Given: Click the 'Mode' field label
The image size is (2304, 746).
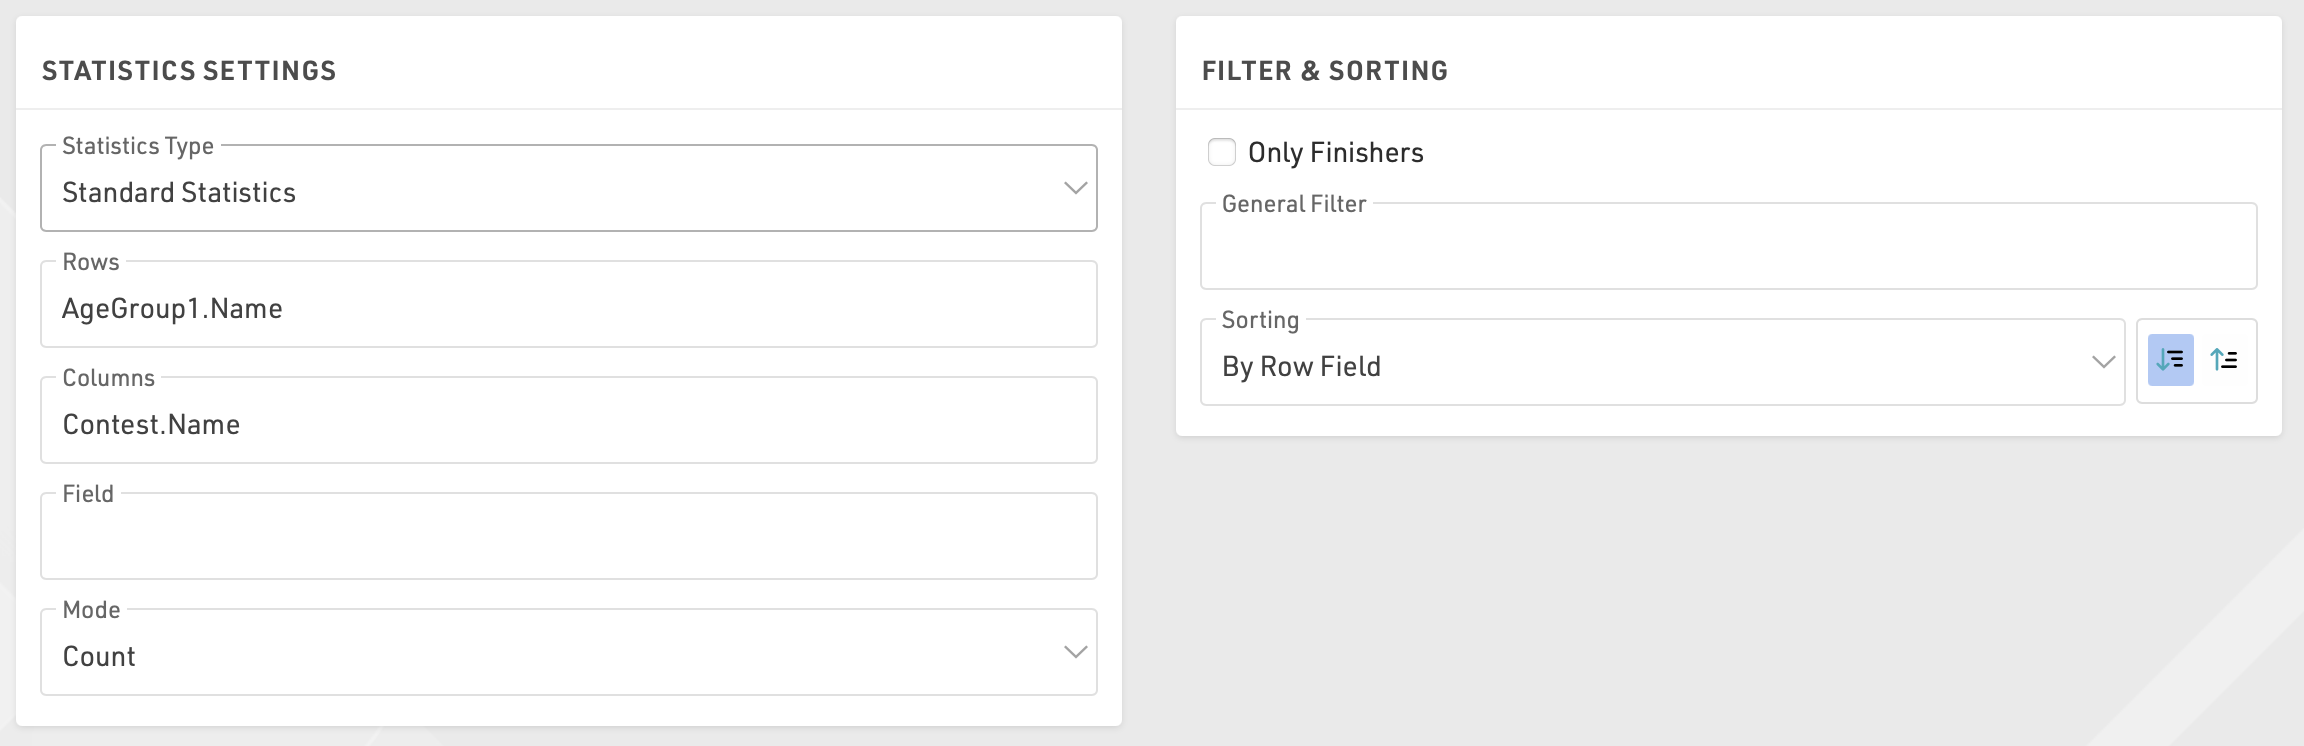Looking at the screenshot, I should [91, 610].
